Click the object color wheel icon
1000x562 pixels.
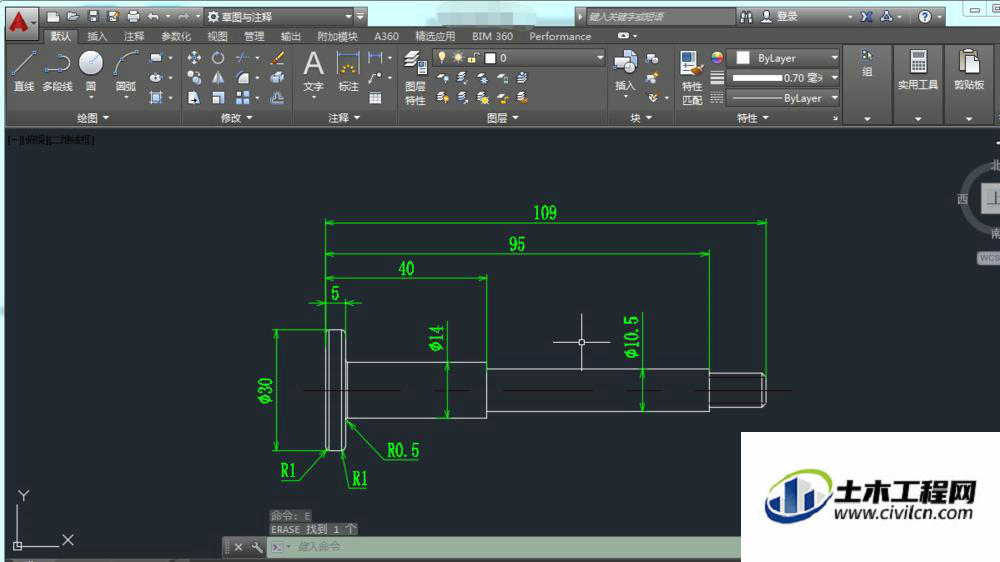pos(717,57)
